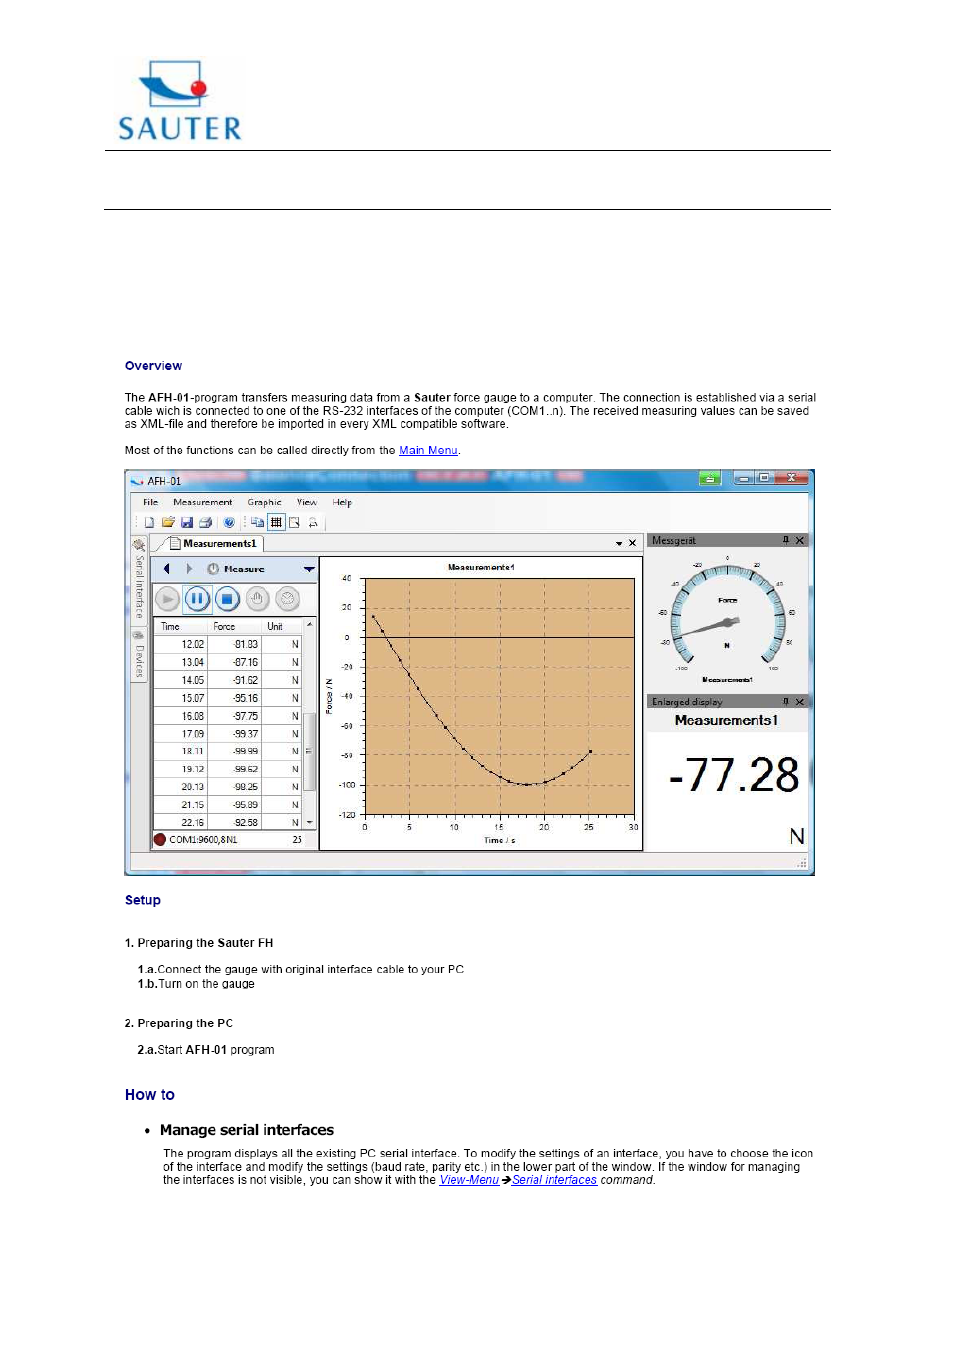Select the time cell 17.09

pyautogui.click(x=180, y=733)
